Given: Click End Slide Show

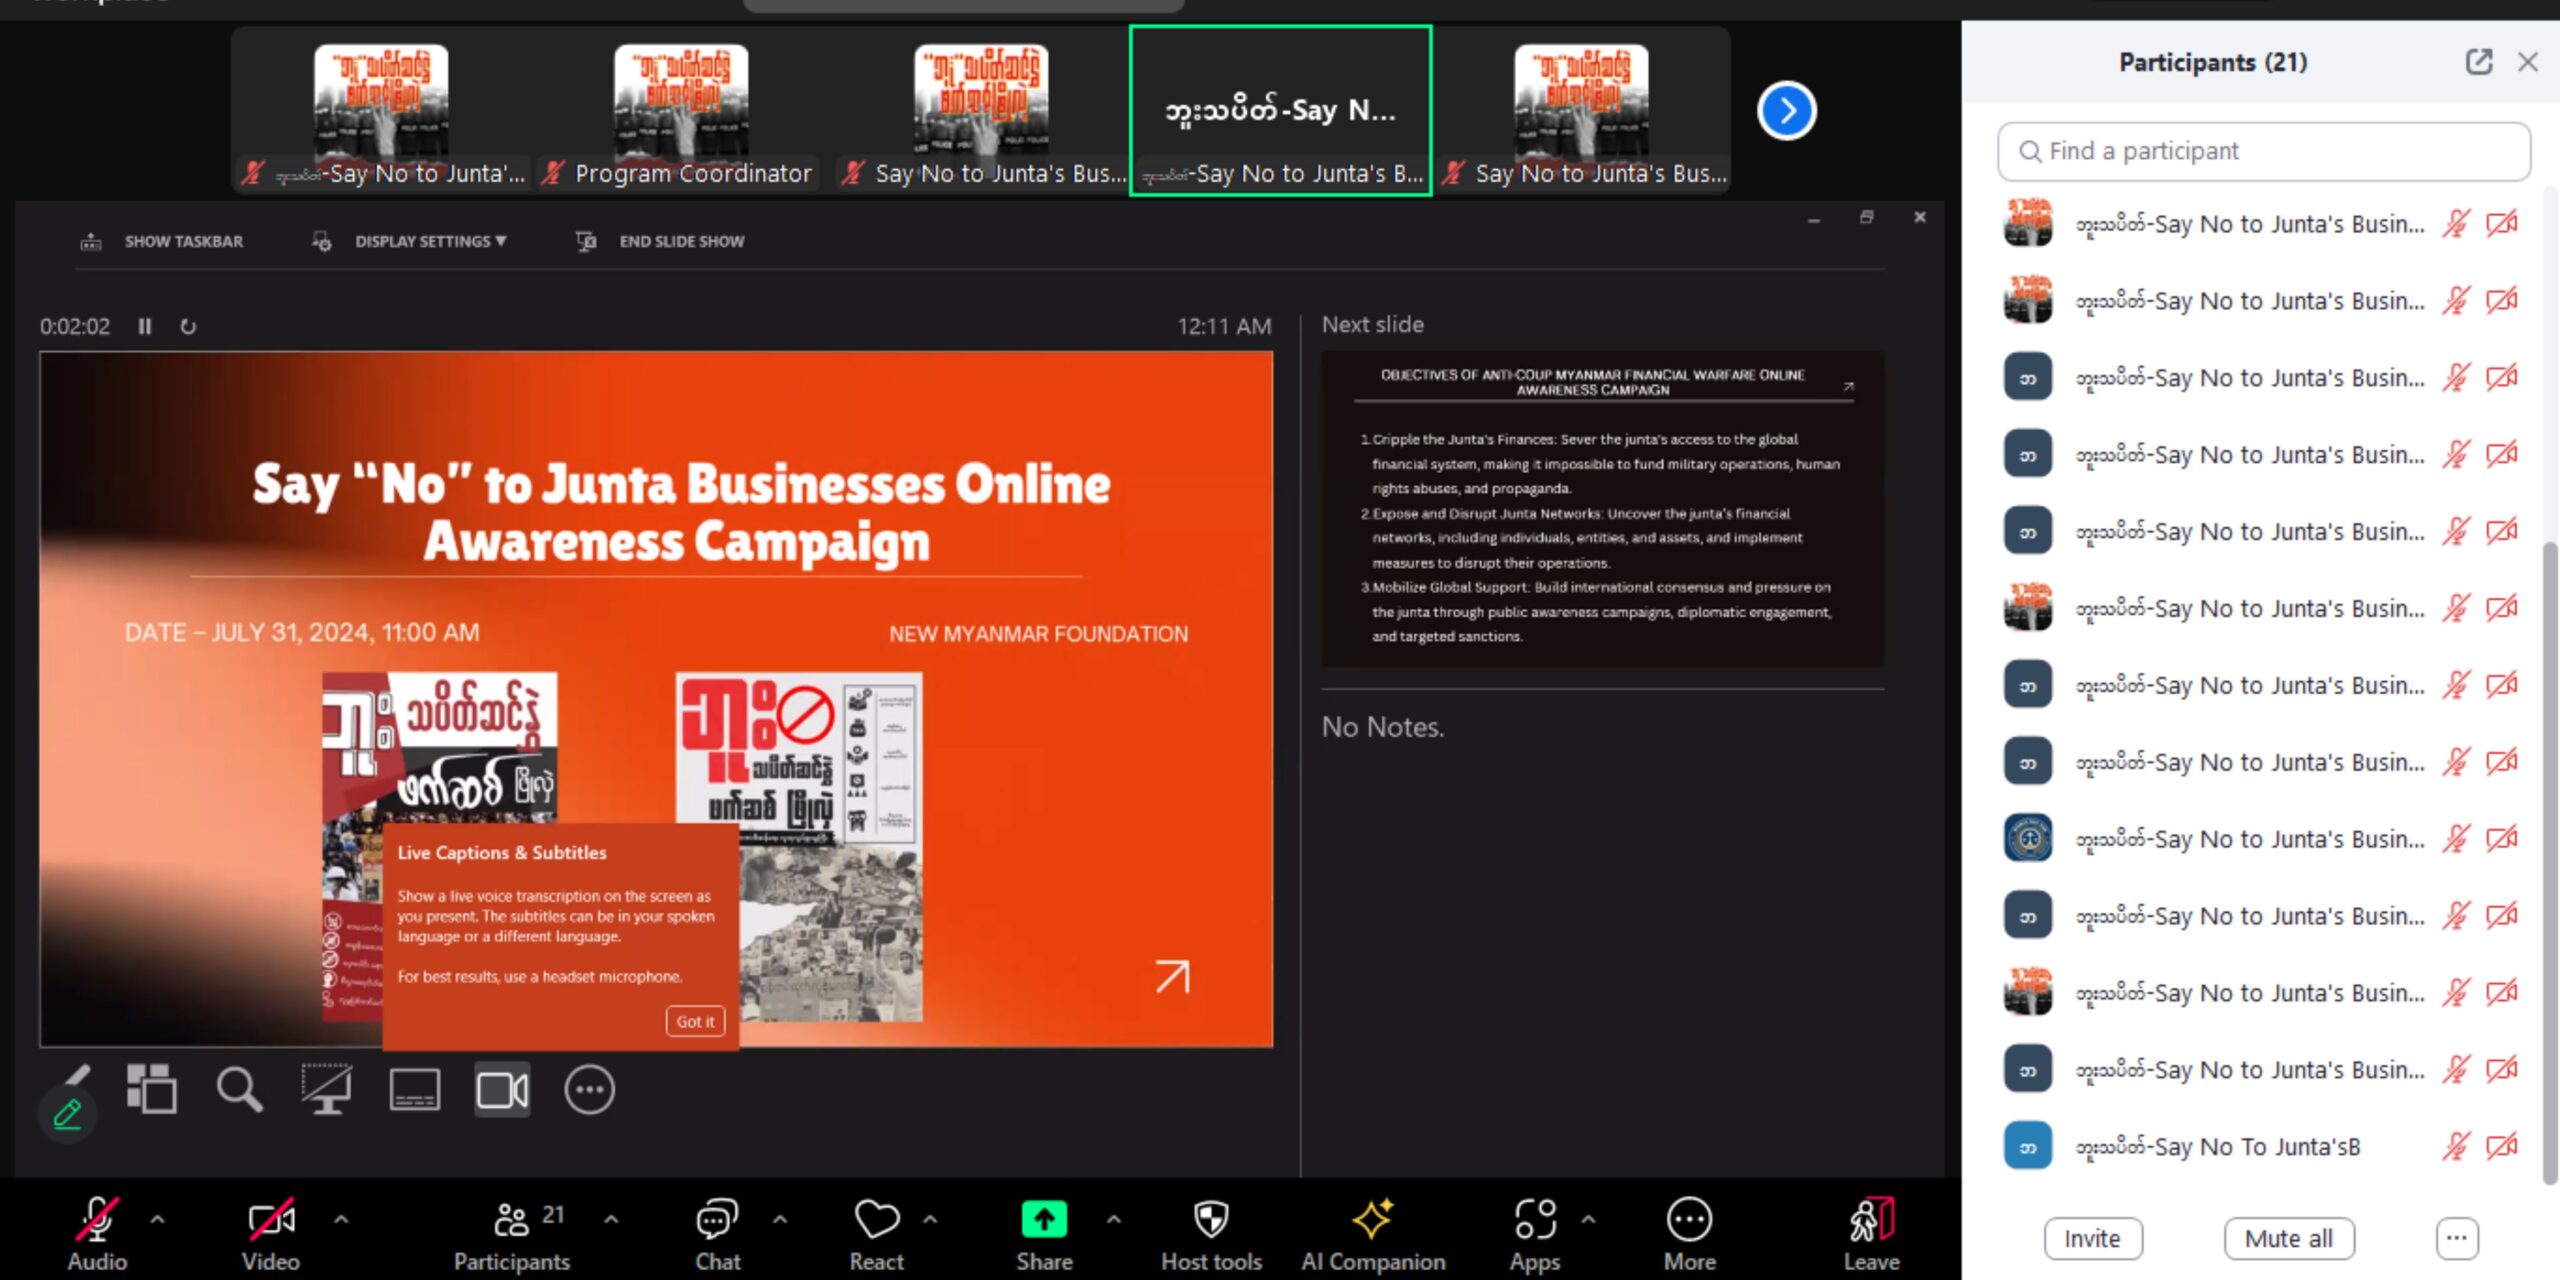Looking at the screenshot, I should tap(680, 241).
